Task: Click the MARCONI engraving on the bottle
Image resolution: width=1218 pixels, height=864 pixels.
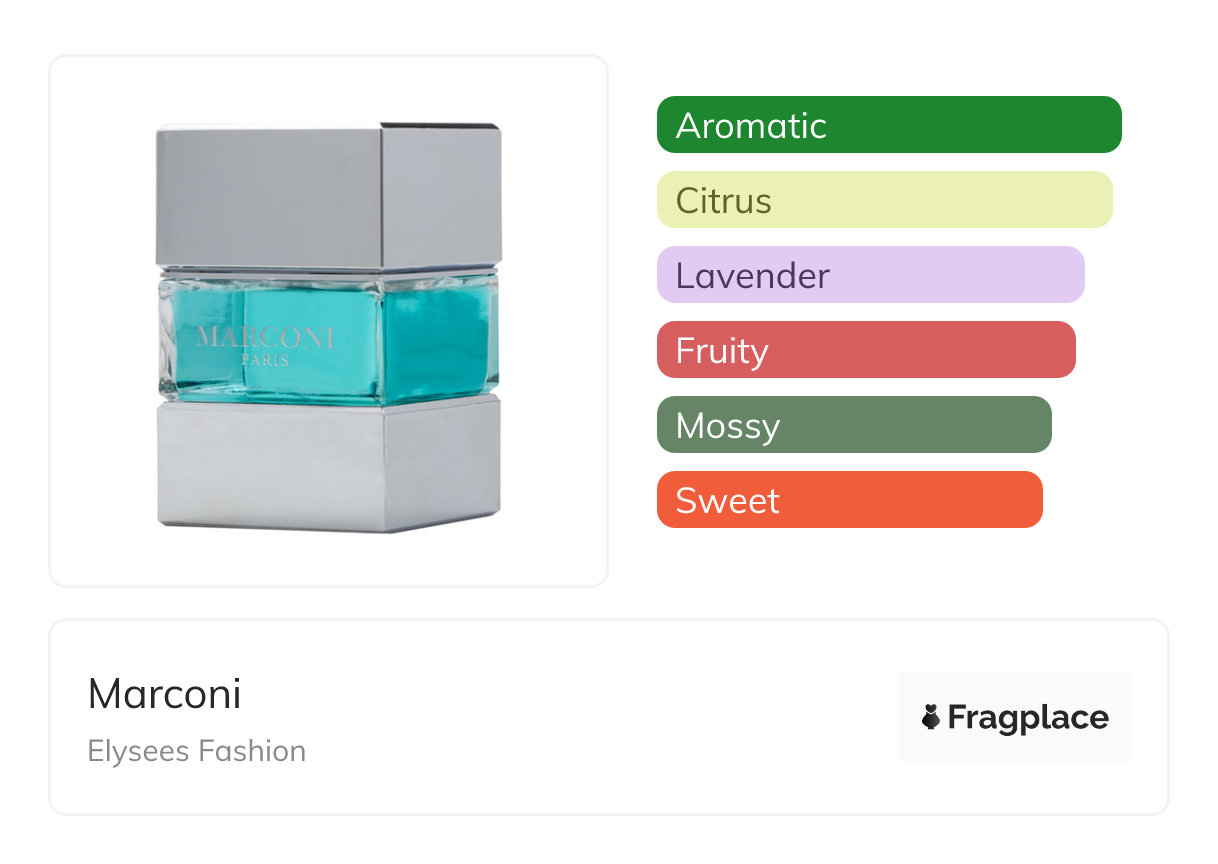Action: [266, 337]
